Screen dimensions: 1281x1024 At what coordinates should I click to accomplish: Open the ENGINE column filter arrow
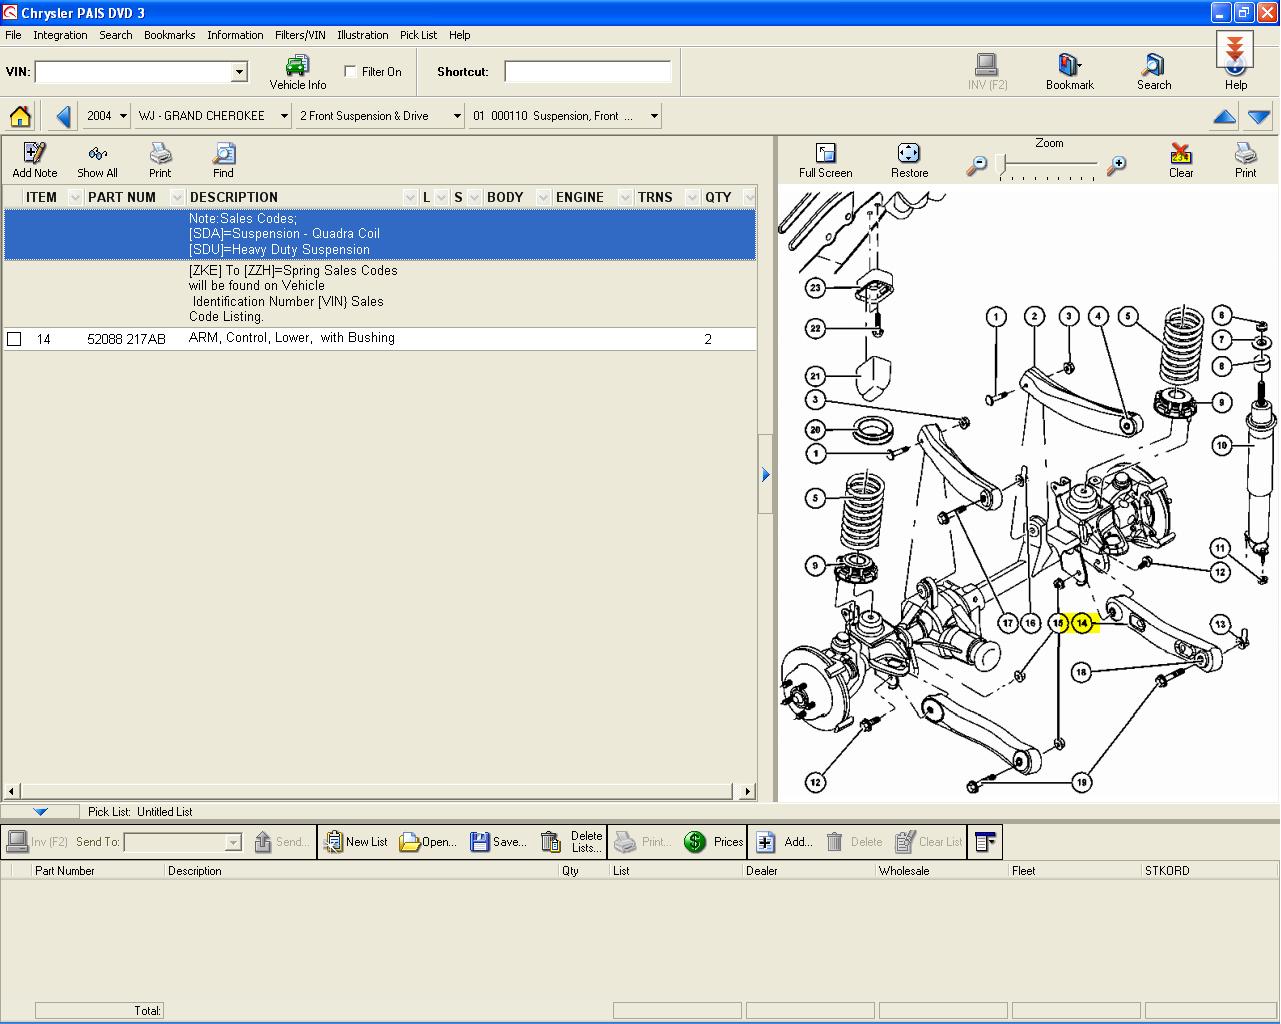tap(625, 197)
